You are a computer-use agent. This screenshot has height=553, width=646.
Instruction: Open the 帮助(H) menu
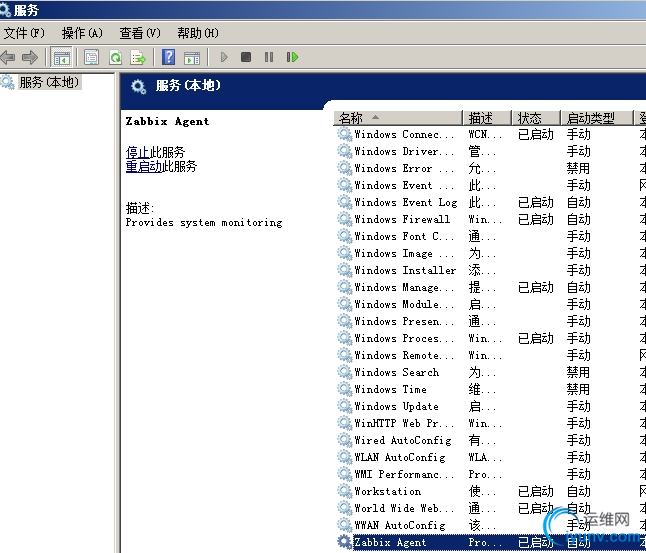[198, 33]
